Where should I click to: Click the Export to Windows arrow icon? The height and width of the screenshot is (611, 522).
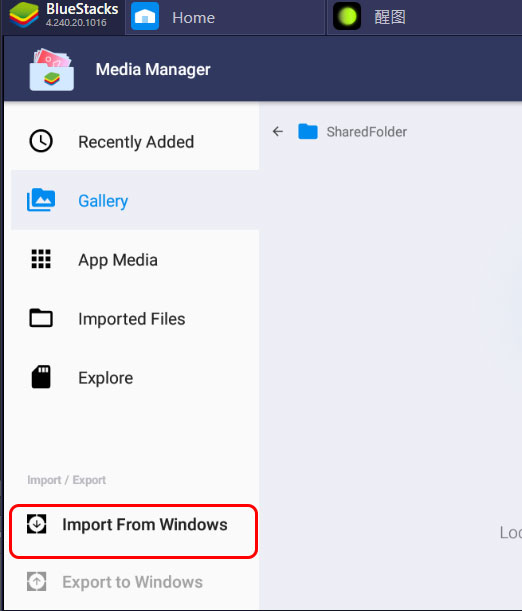37,581
